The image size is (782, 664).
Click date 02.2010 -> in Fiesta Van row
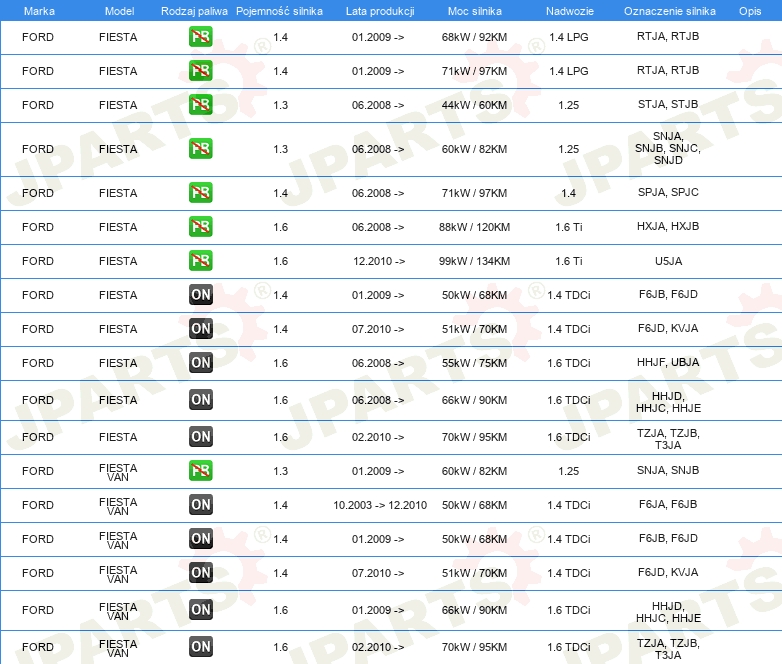pos(378,647)
